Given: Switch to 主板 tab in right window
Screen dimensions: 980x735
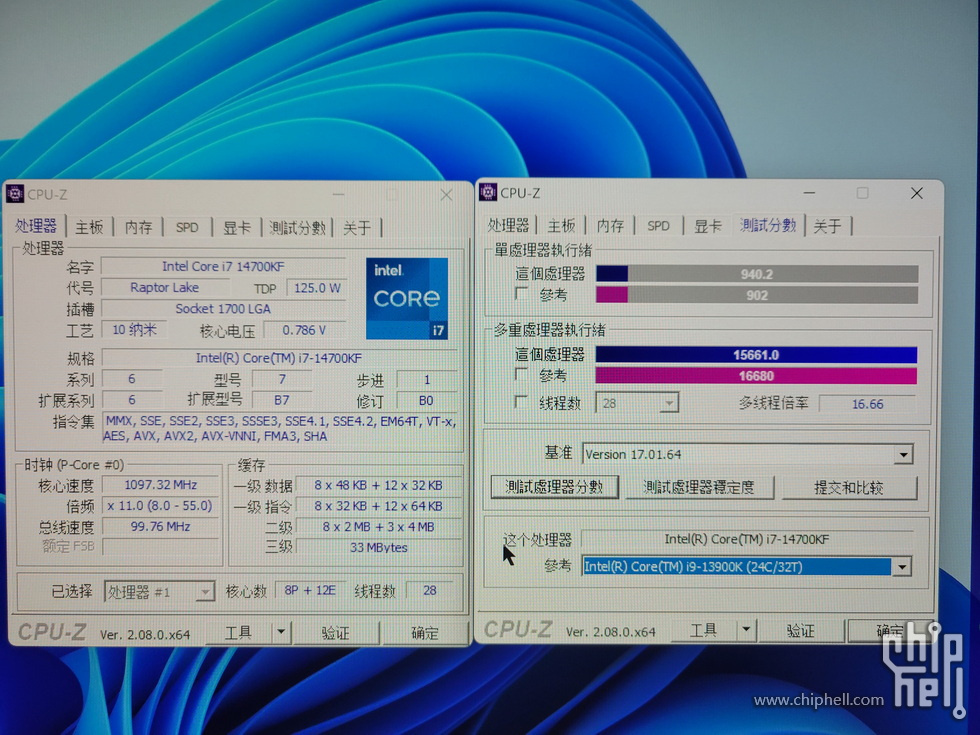Looking at the screenshot, I should pos(561,226).
